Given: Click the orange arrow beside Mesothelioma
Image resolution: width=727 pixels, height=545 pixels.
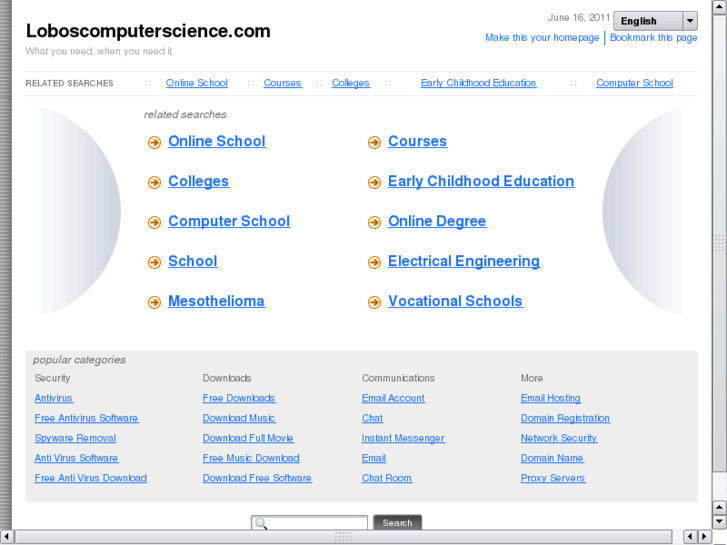Looking at the screenshot, I should coord(154,302).
